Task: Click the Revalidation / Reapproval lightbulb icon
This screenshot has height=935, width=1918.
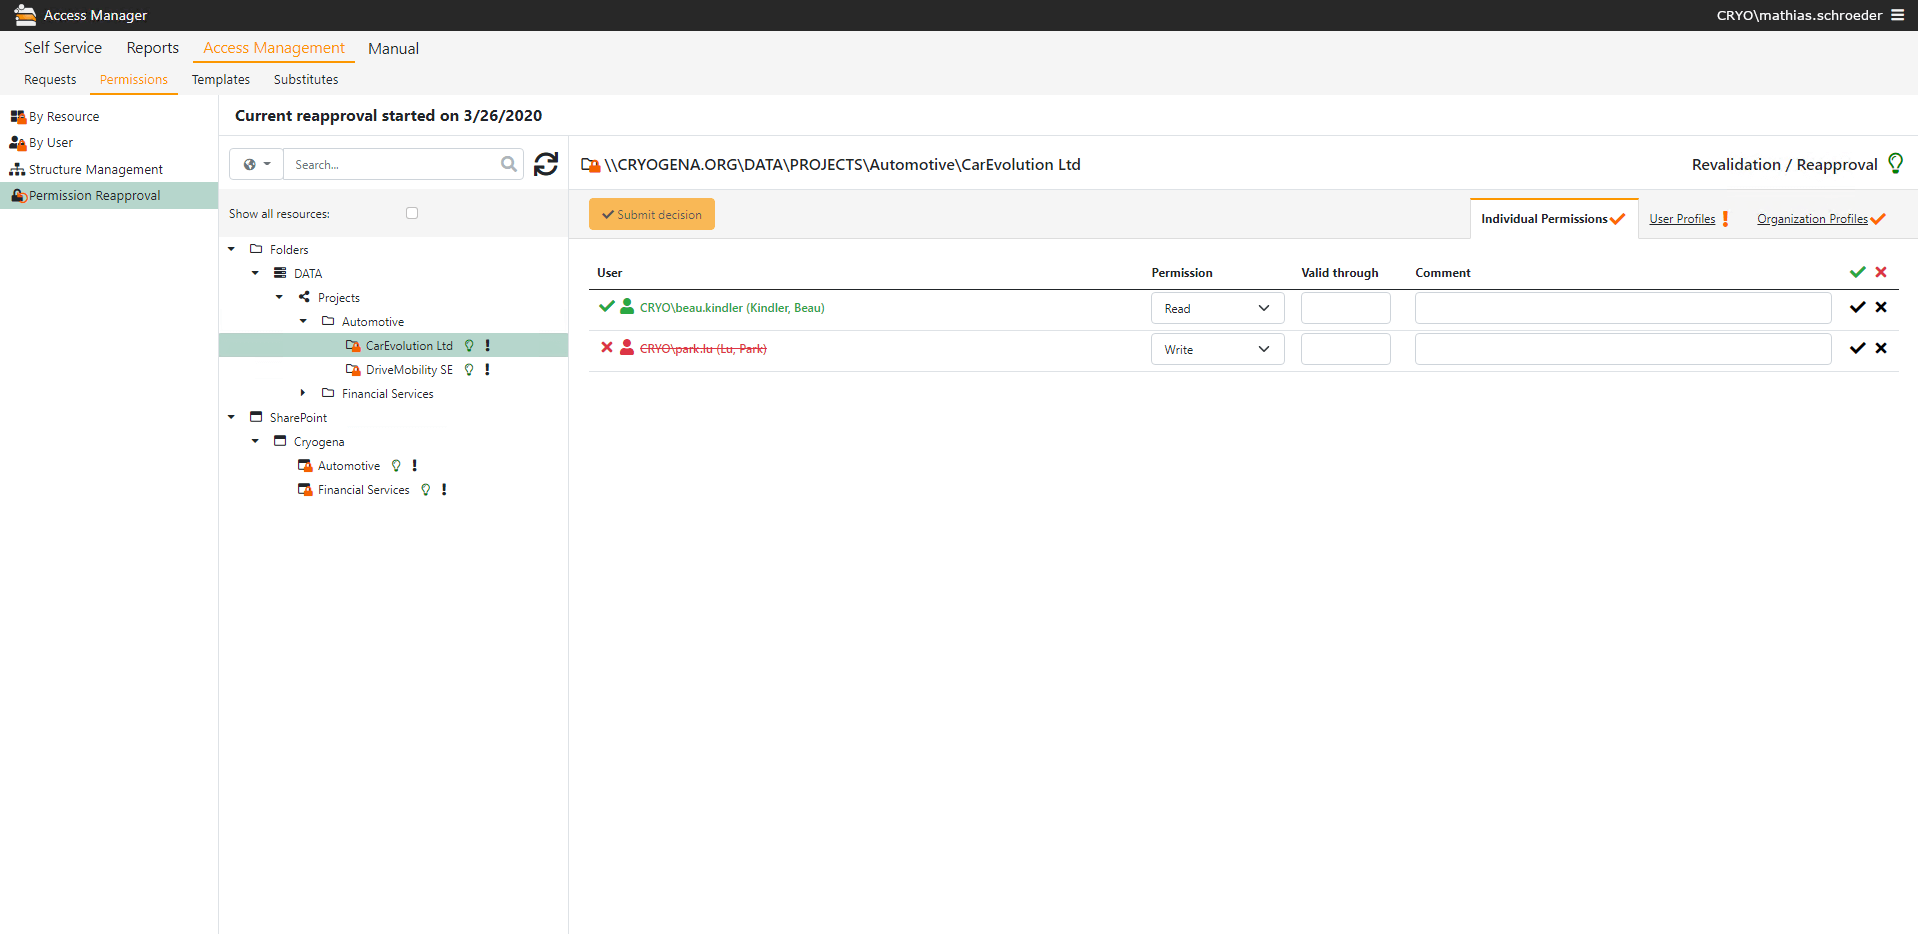Action: (x=1895, y=164)
